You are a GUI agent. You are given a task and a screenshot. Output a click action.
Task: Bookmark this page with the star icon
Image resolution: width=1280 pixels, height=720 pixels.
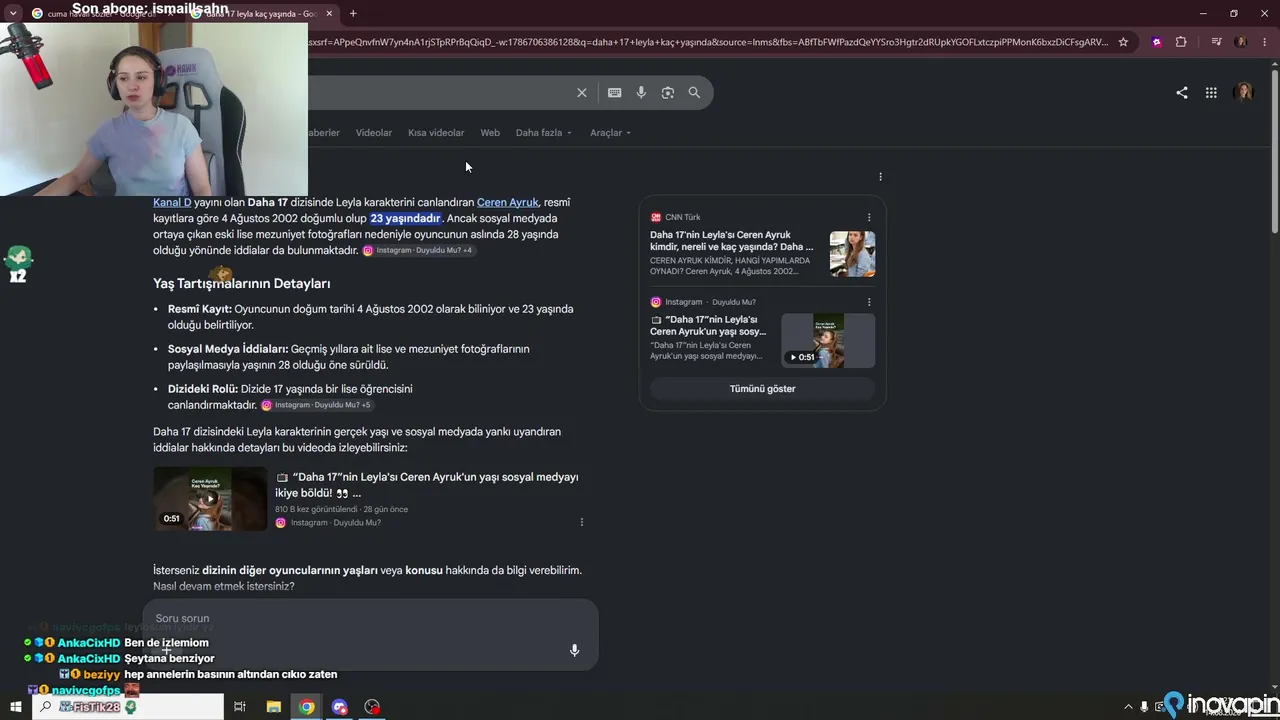point(1123,42)
